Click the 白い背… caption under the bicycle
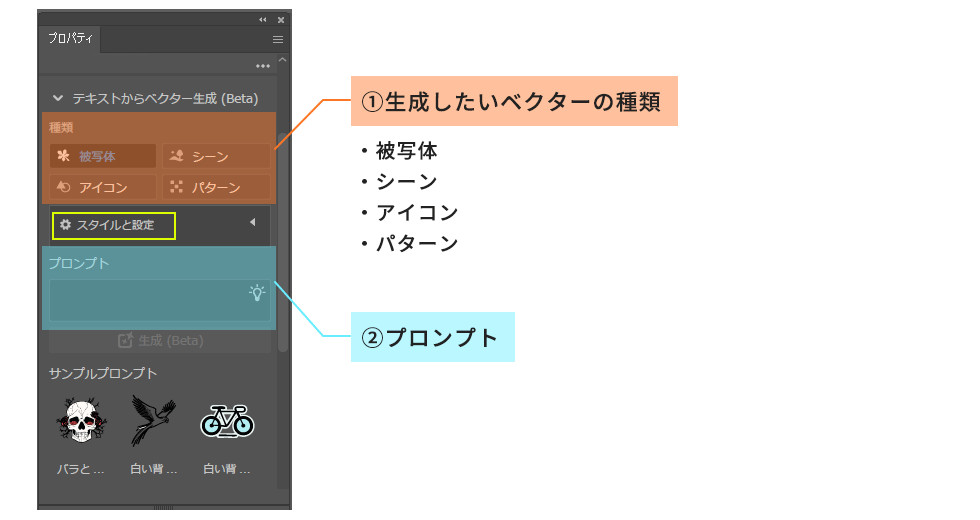Viewport: 980px width, 520px height. (x=227, y=469)
